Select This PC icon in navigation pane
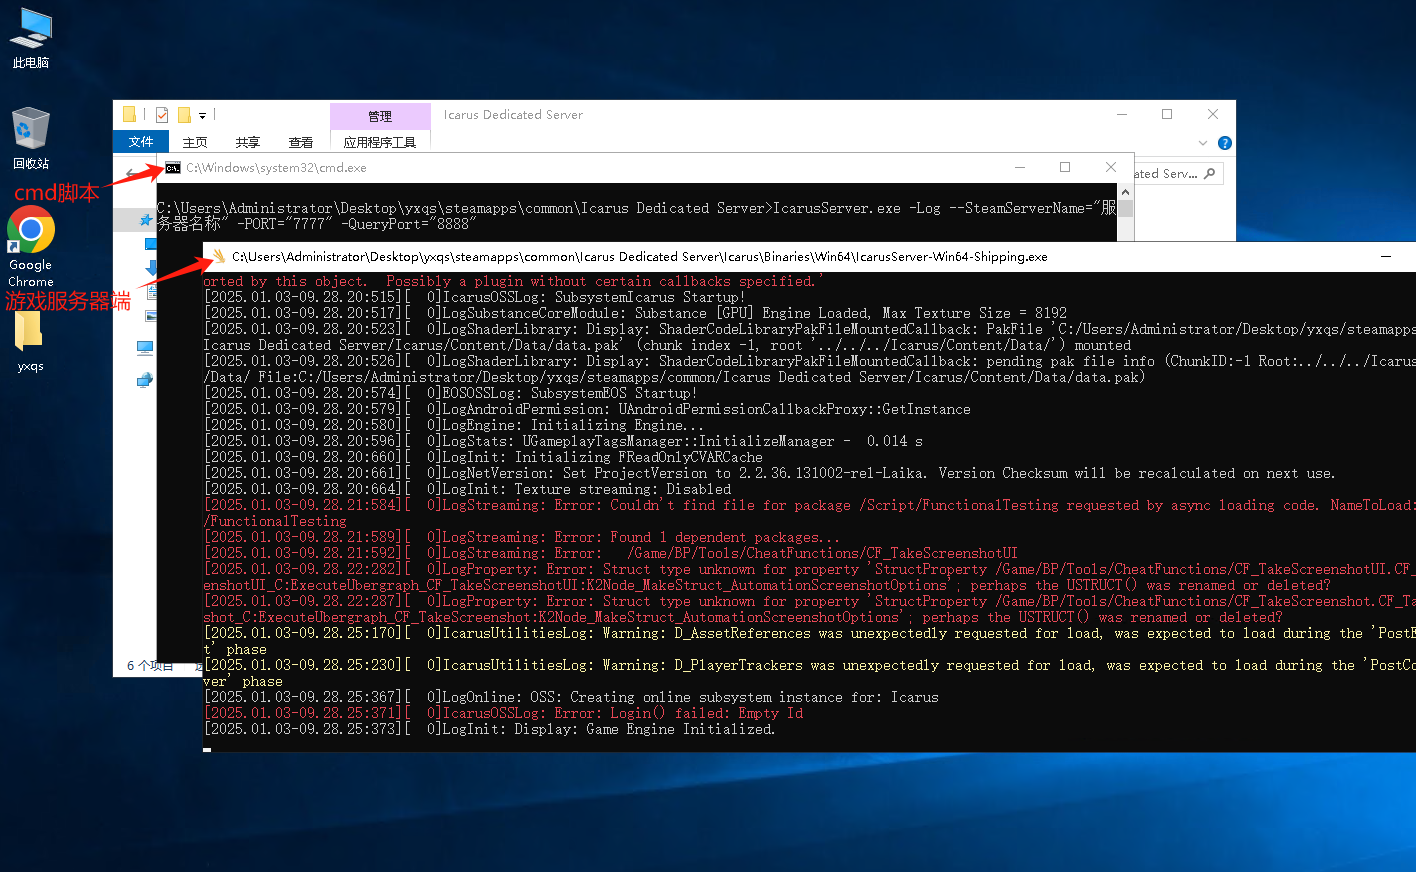 point(145,348)
